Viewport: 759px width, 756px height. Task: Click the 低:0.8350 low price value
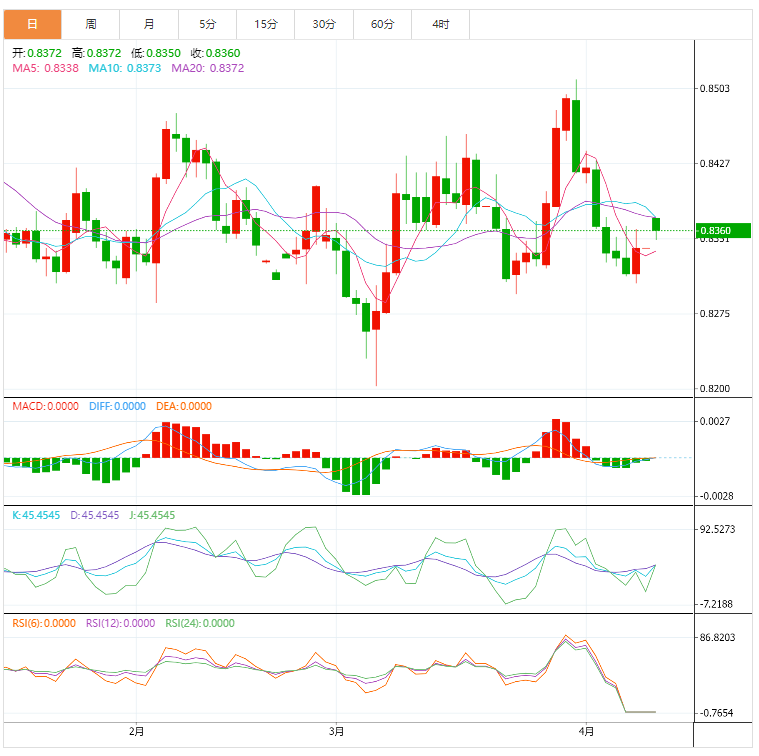pyautogui.click(x=156, y=53)
